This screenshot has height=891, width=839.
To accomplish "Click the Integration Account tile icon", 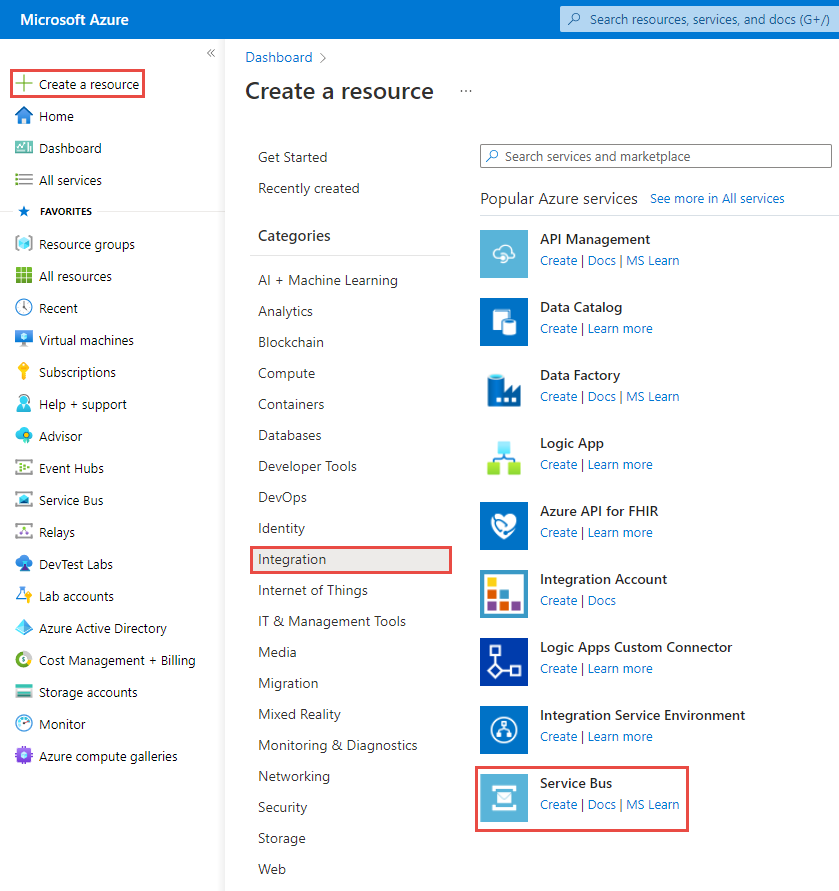I will click(x=504, y=594).
